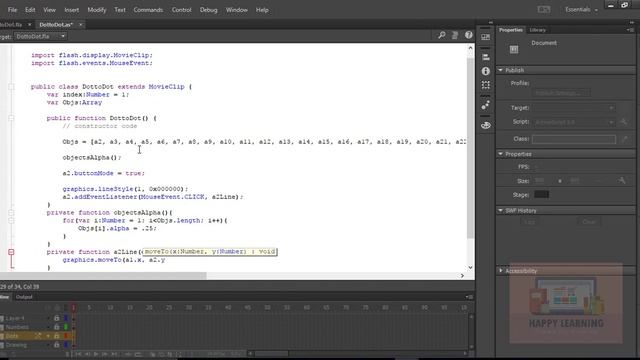Click the sync settings icon beside Essentials
The image size is (640, 360).
(x=544, y=9)
